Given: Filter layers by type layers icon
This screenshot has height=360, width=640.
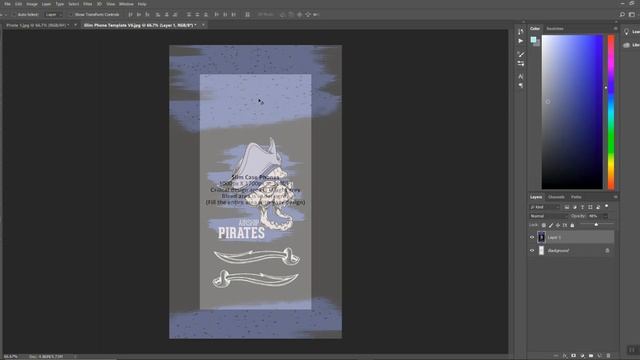Looking at the screenshot, I should point(582,207).
